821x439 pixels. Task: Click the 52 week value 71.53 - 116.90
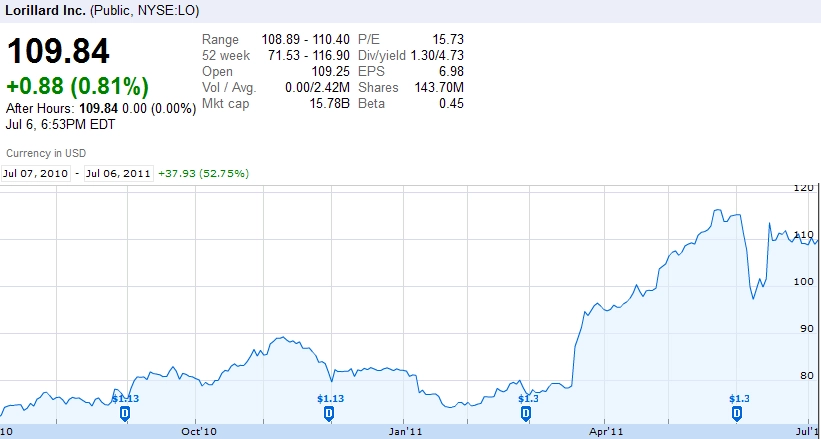click(x=309, y=56)
